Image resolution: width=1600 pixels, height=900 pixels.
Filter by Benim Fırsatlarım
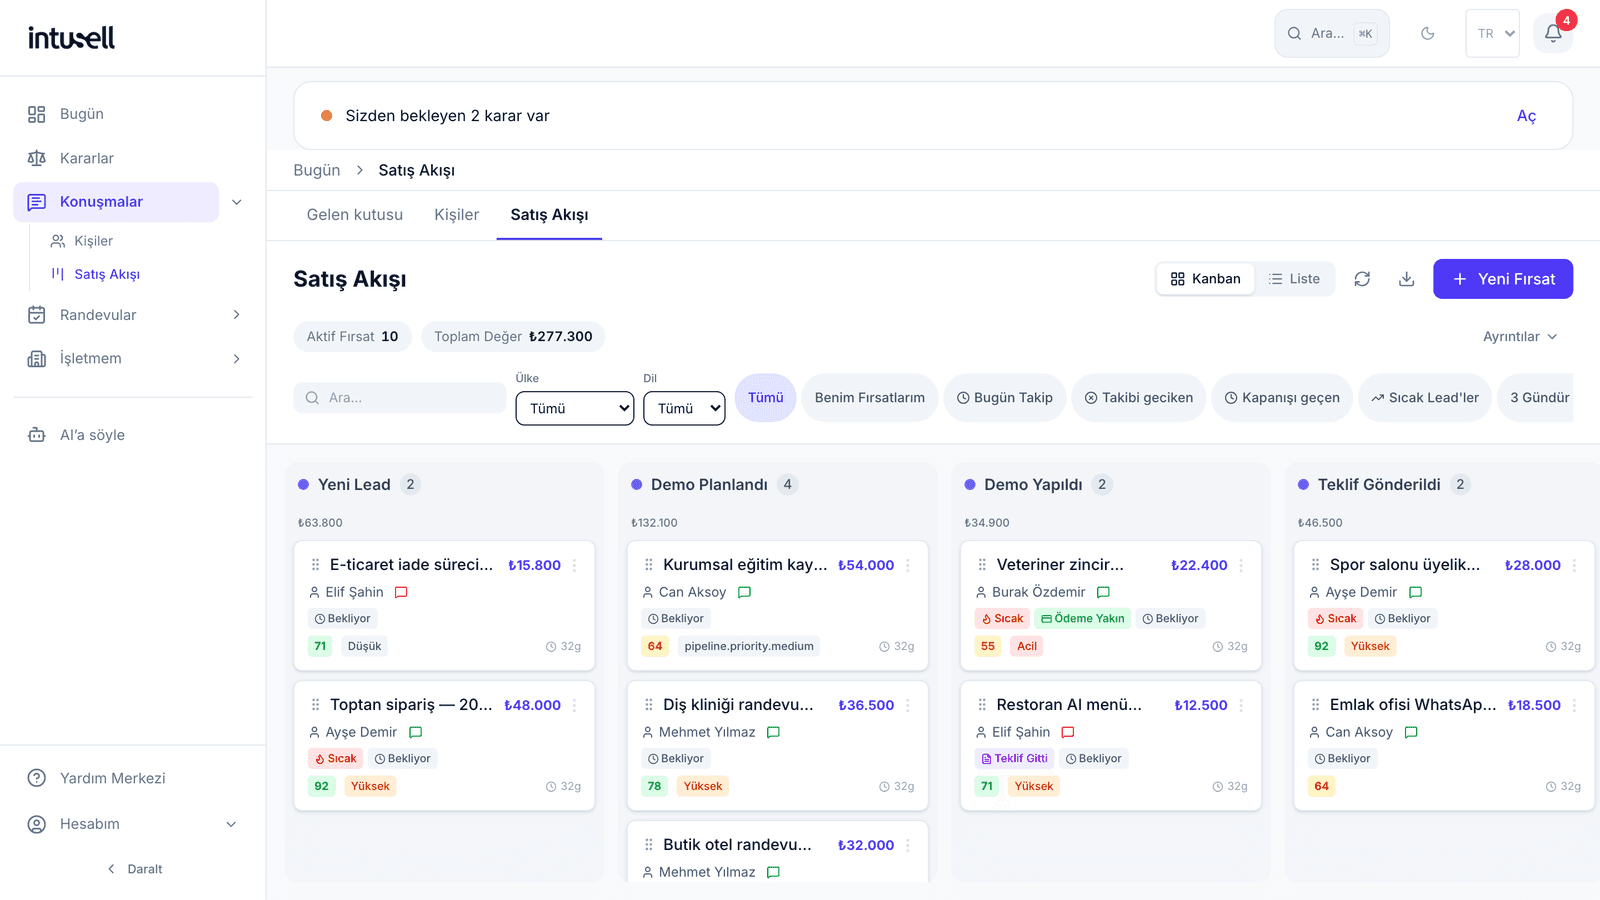pos(870,398)
